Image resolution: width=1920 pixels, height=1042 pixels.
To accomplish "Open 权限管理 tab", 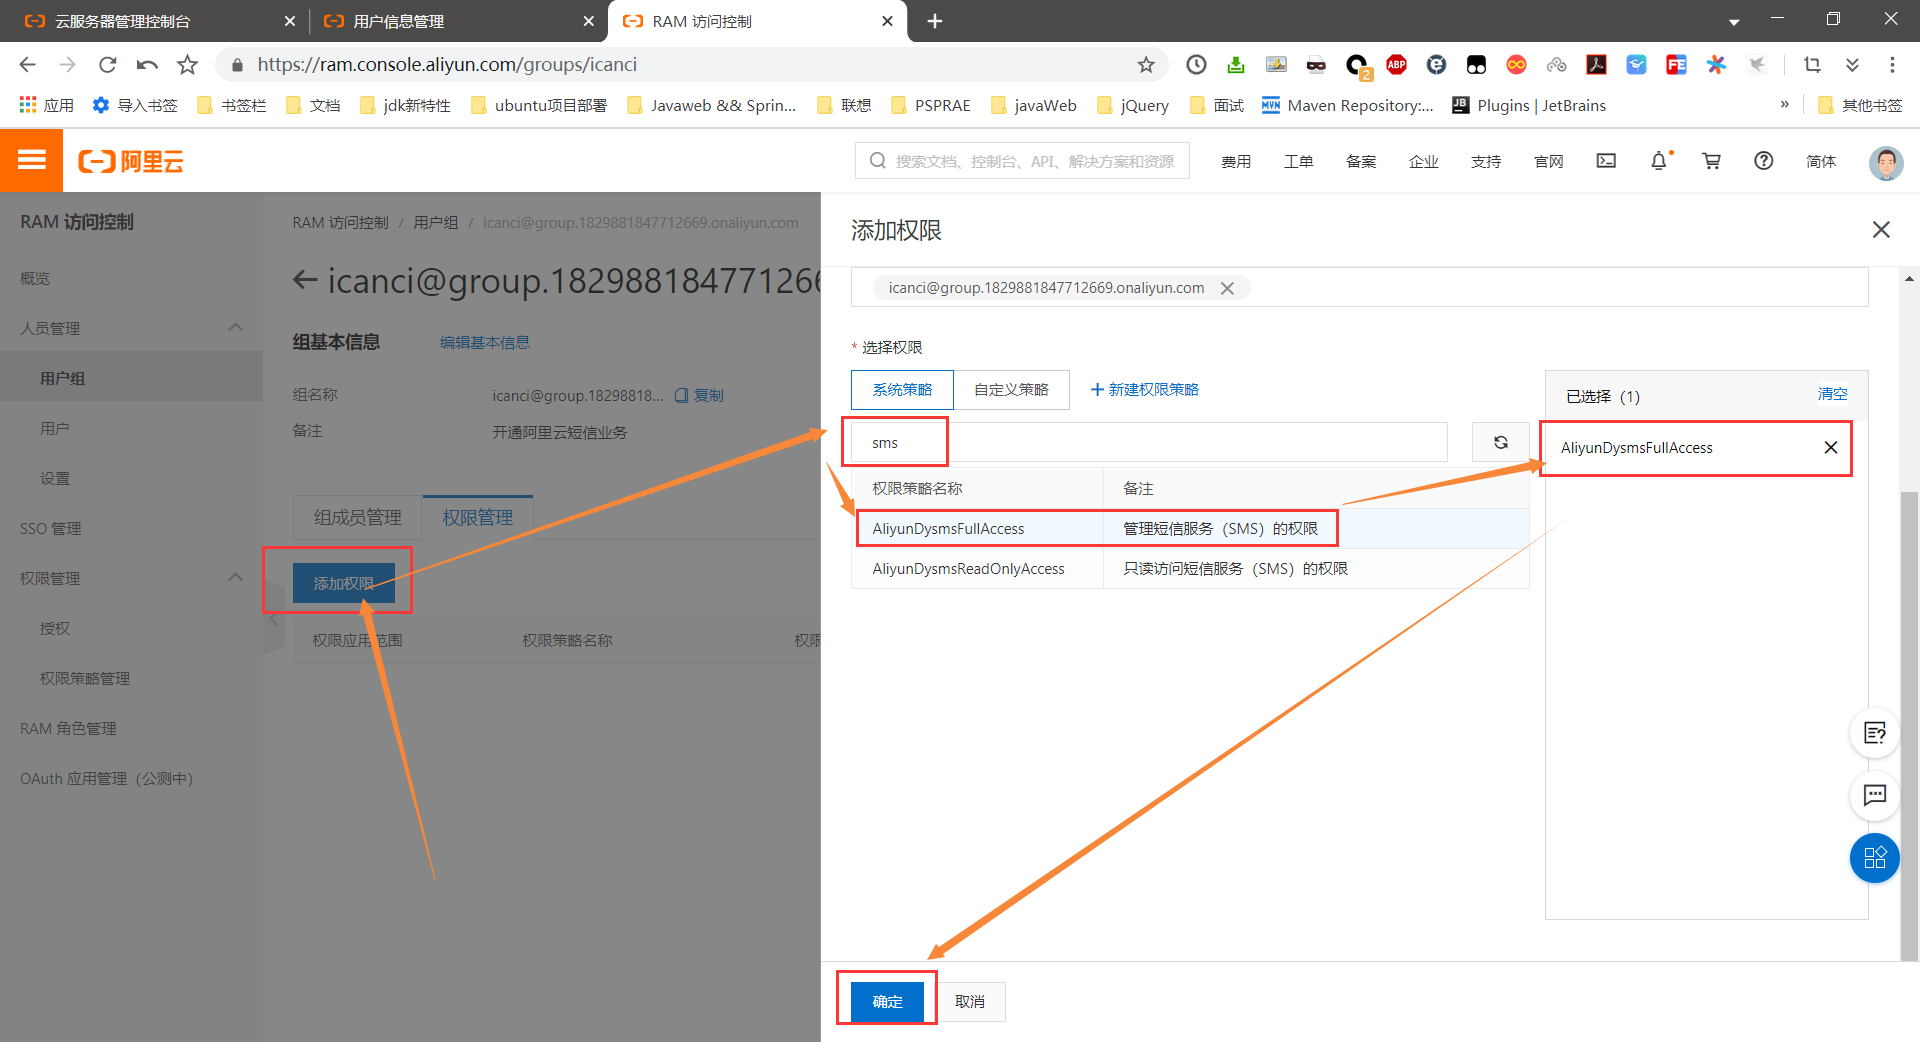I will [478, 517].
